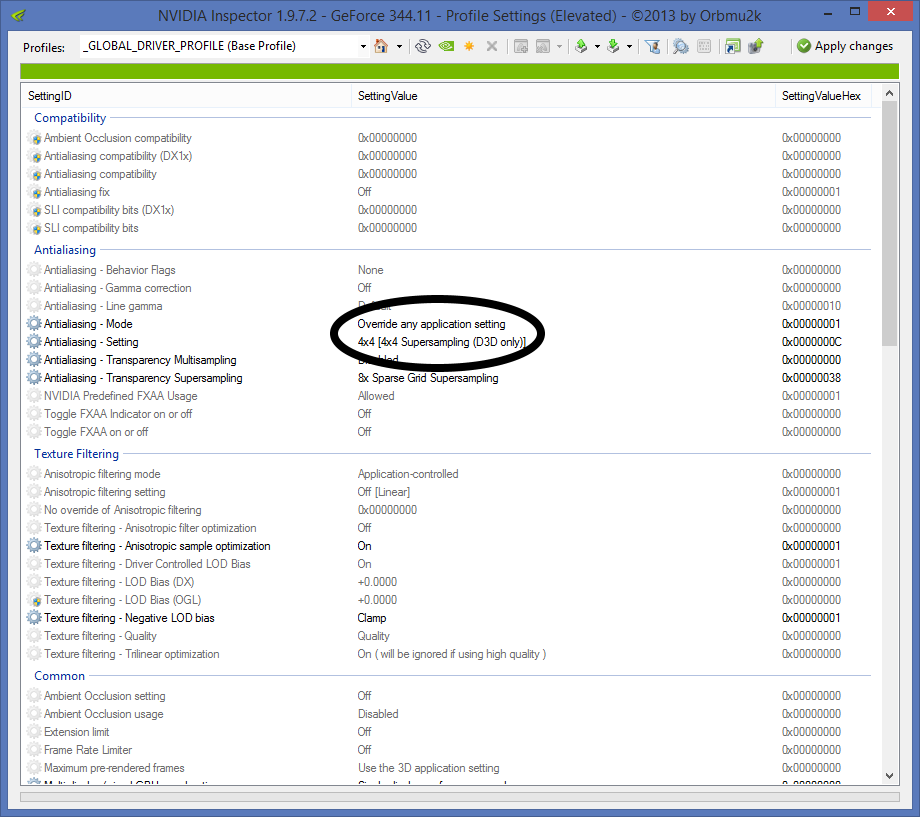Click the magnifier scan modified profiles icon
This screenshot has width=920, height=817.
(x=681, y=46)
